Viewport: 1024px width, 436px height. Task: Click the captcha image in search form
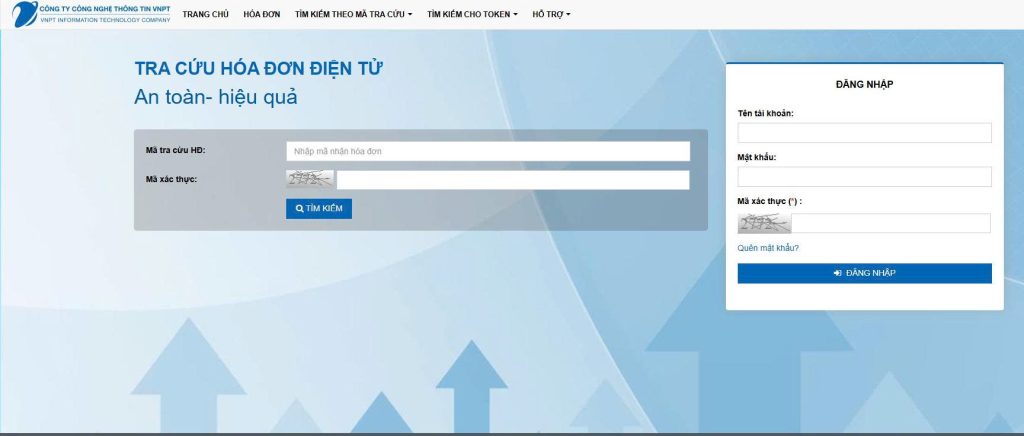[x=310, y=179]
